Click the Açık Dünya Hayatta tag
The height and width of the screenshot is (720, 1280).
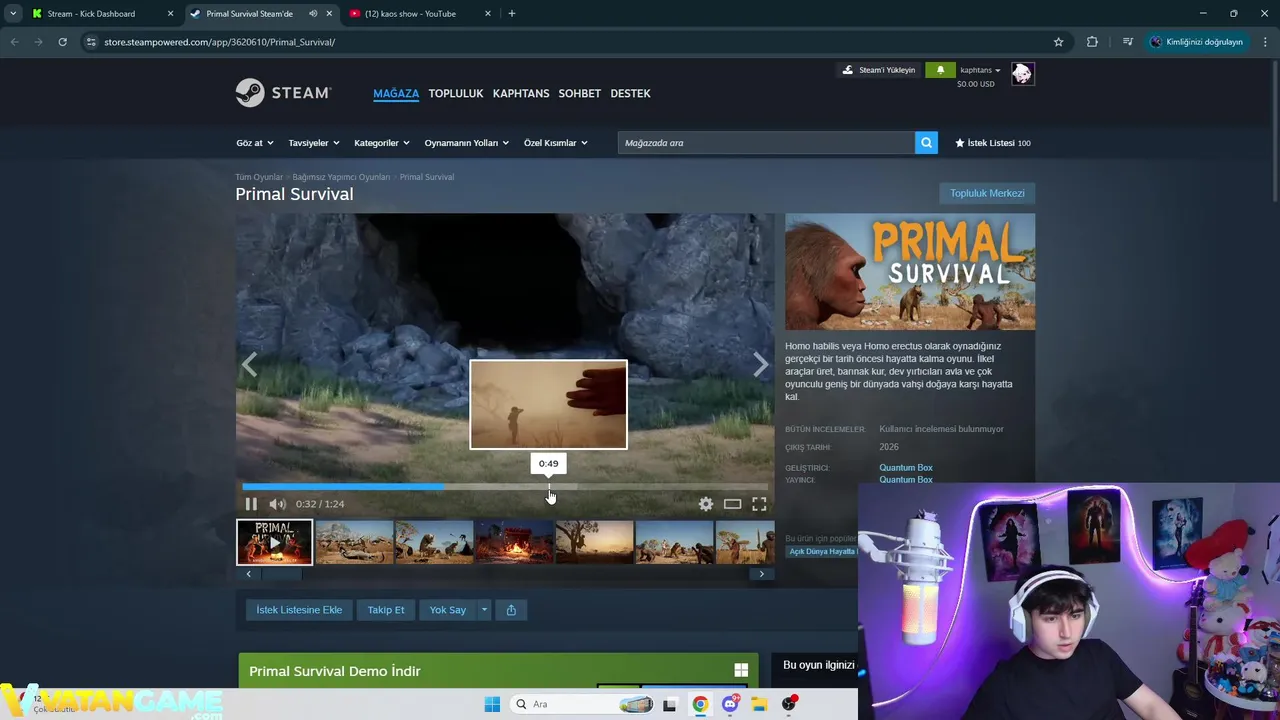[822, 551]
